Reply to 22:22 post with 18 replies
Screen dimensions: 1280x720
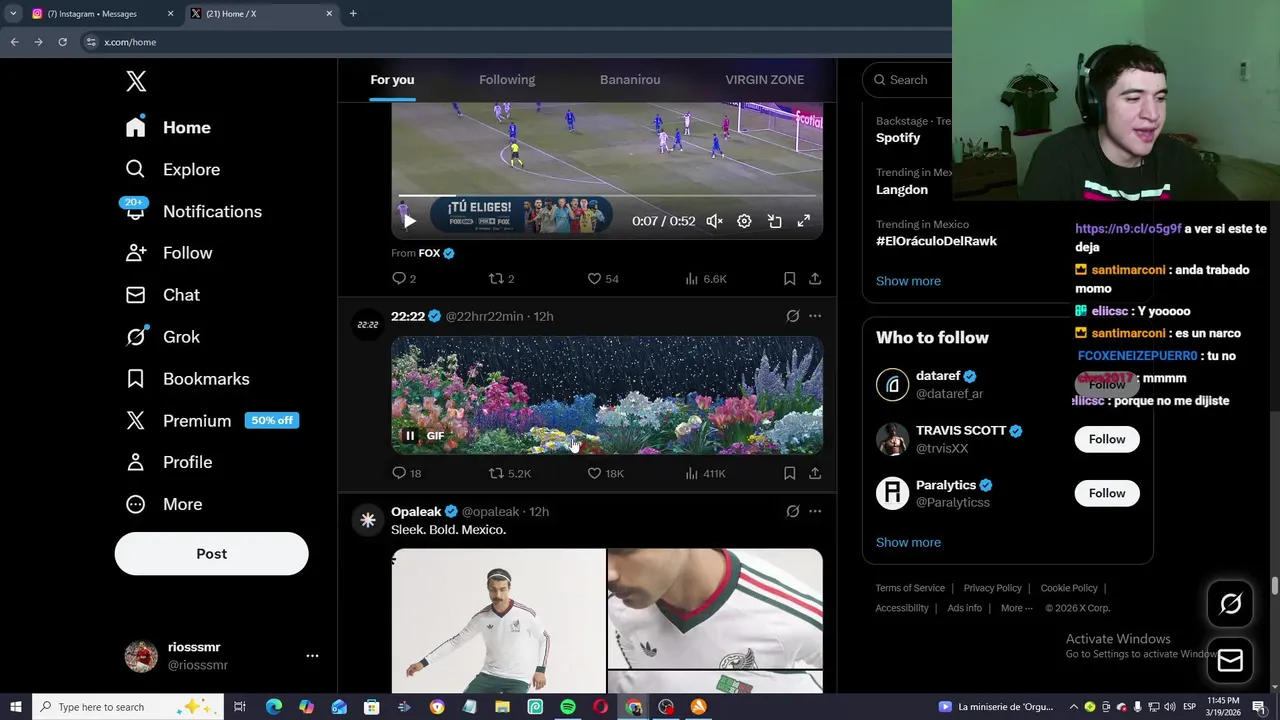[406, 474]
